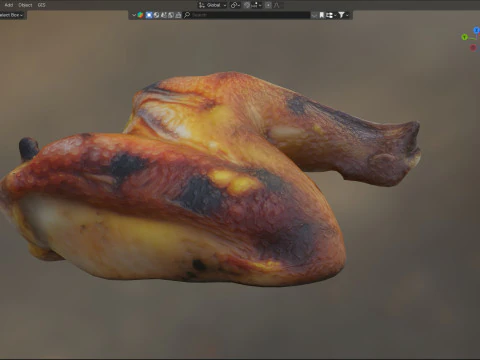Click the globe icon after blue square

[x=156, y=15]
